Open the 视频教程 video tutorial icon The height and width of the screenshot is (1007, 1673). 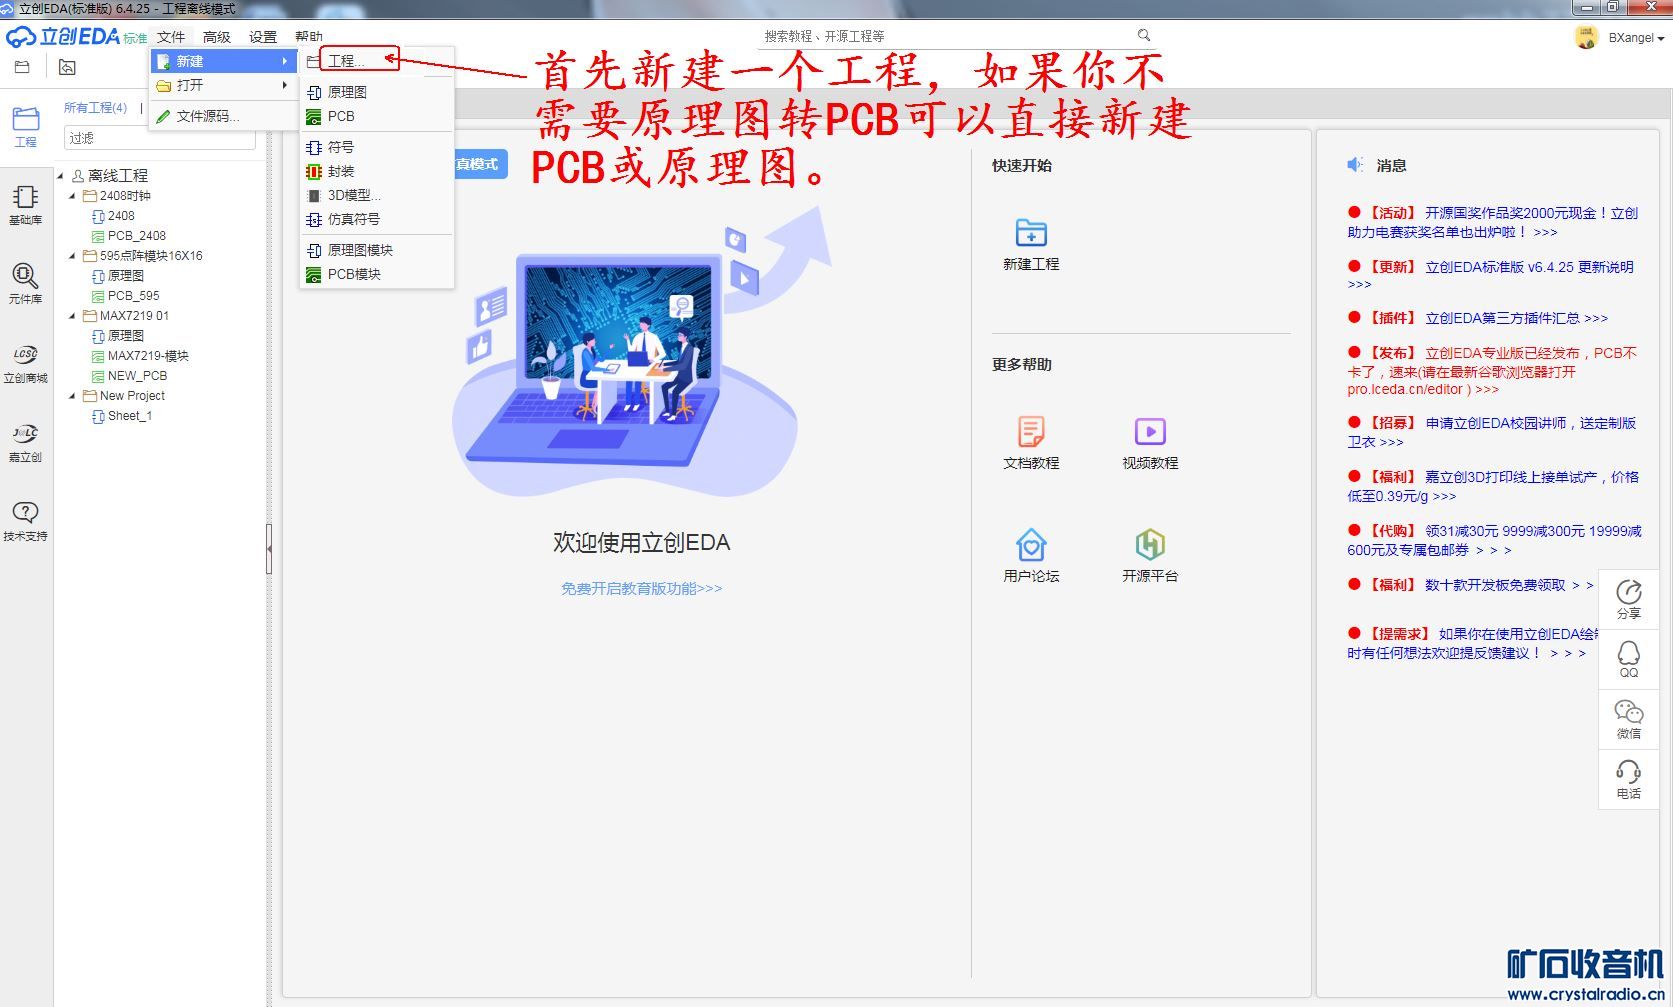point(1150,443)
